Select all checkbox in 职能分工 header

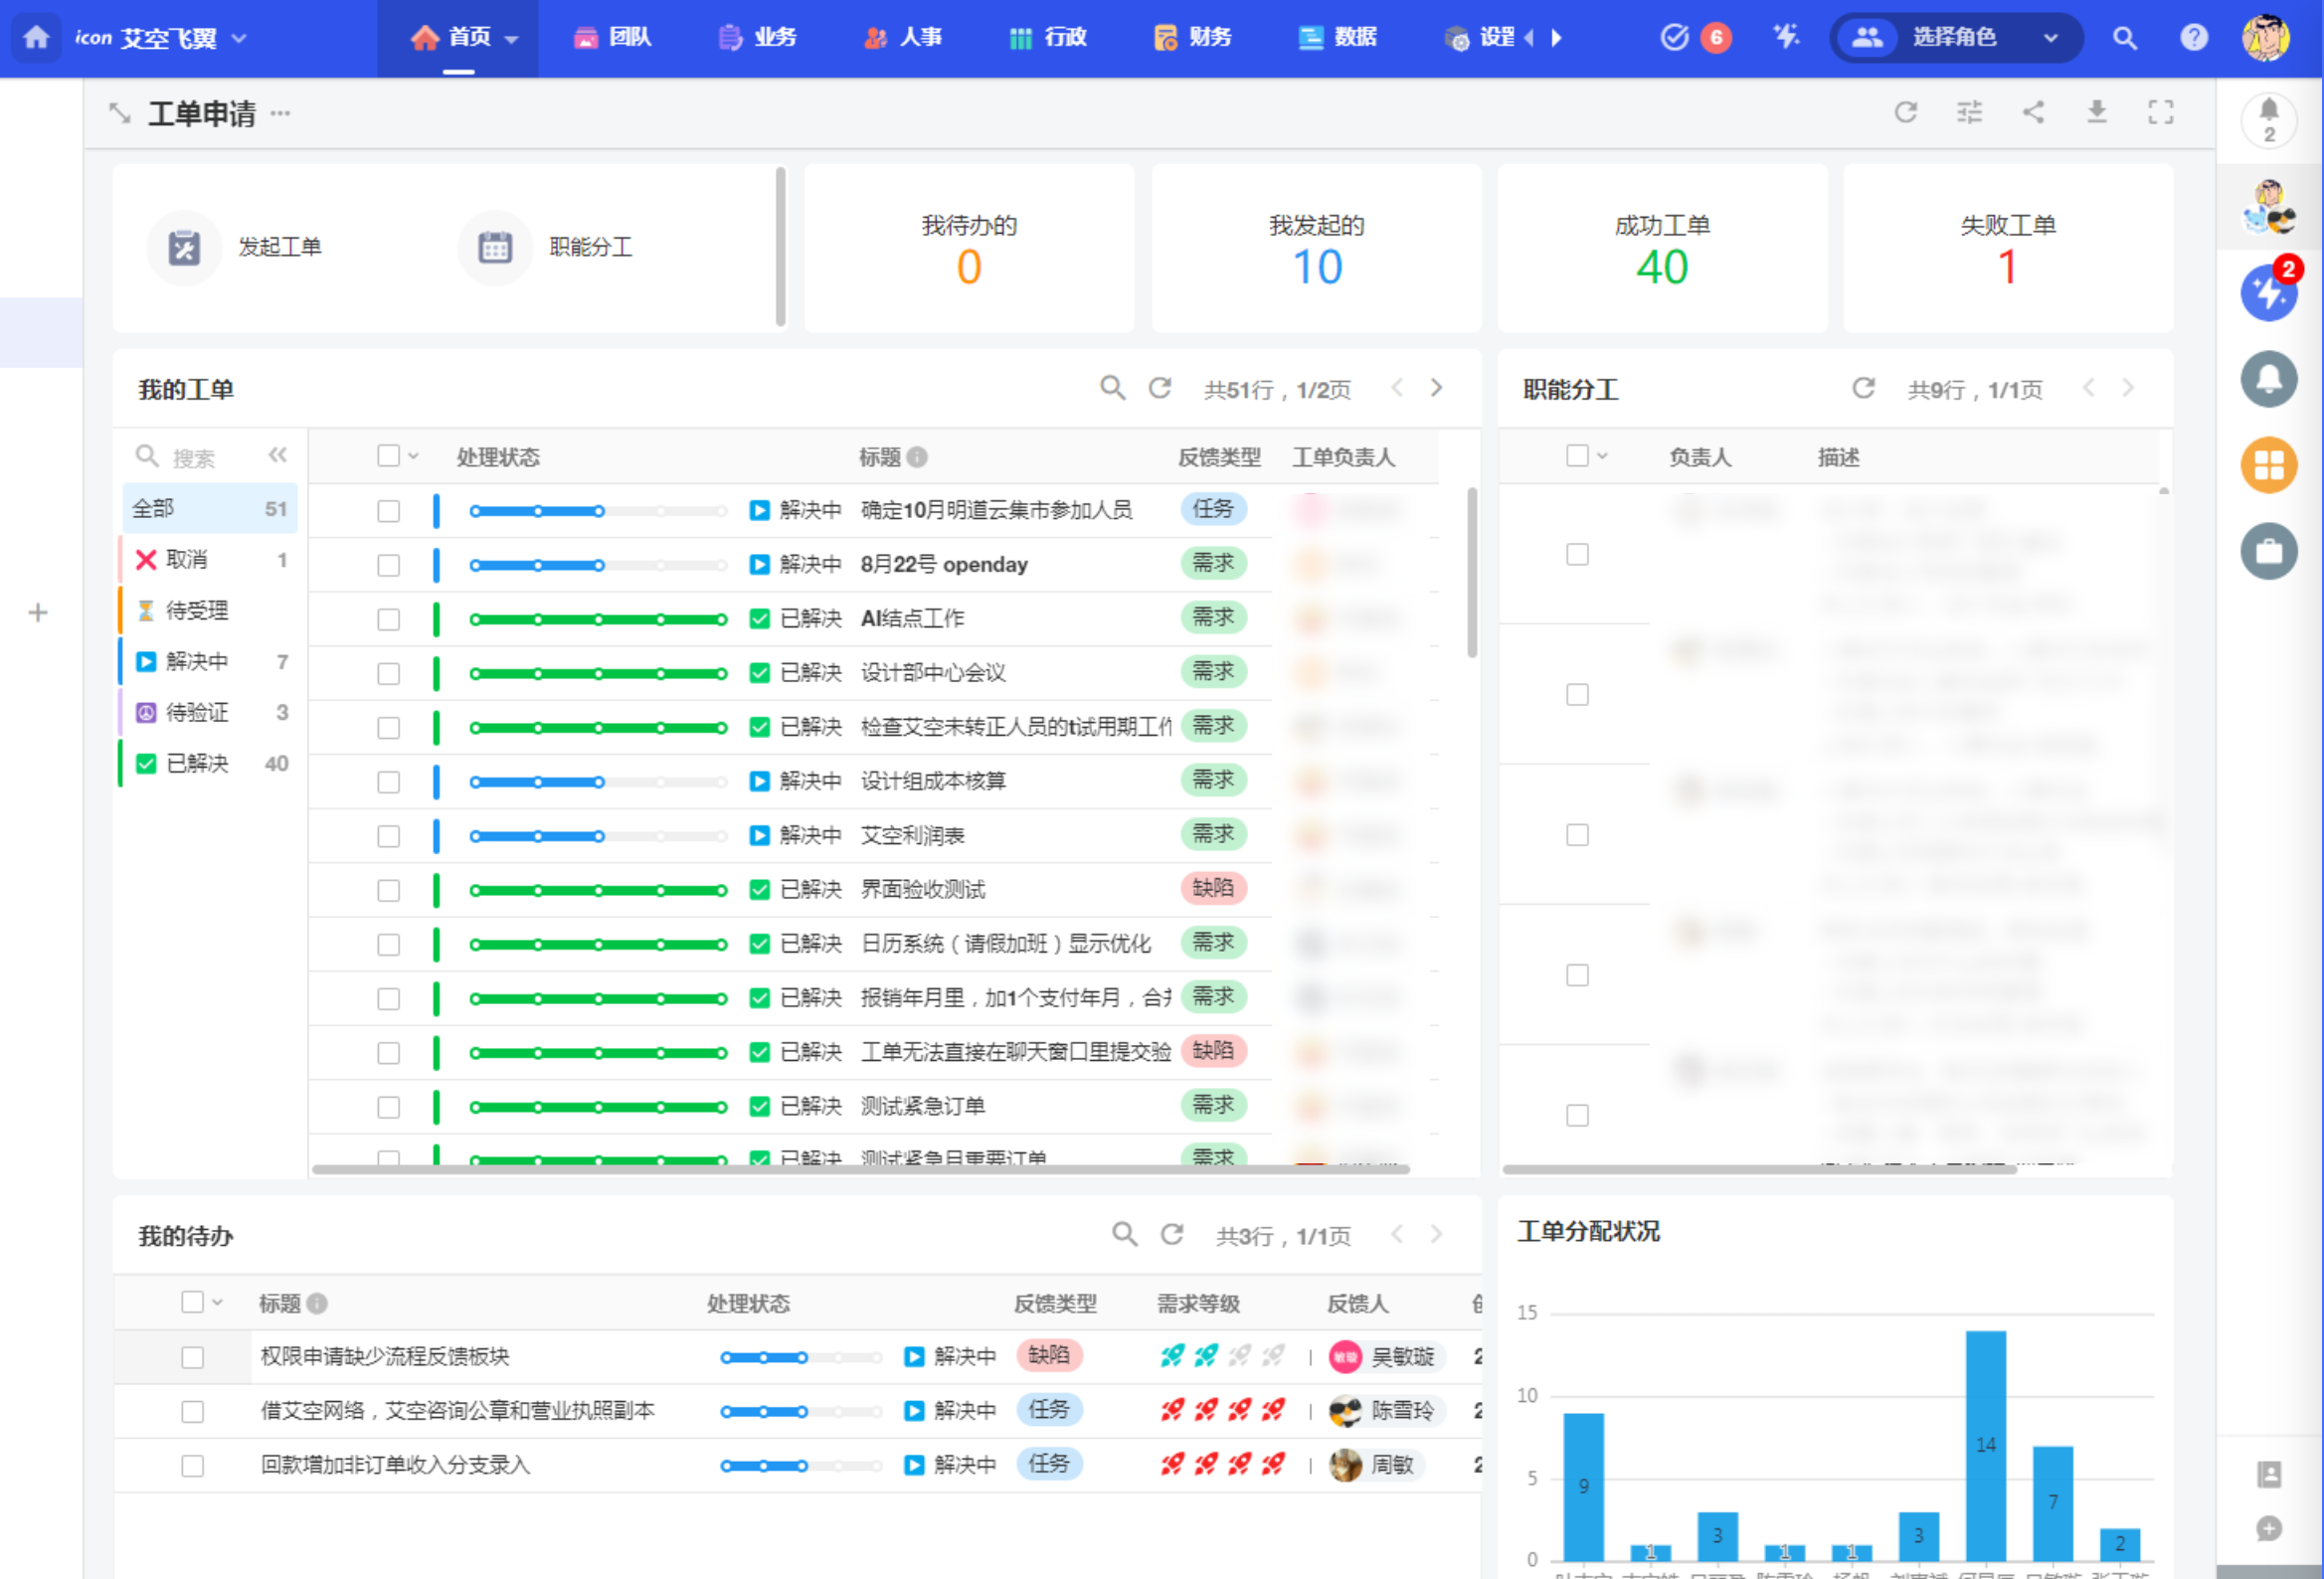click(x=1577, y=456)
